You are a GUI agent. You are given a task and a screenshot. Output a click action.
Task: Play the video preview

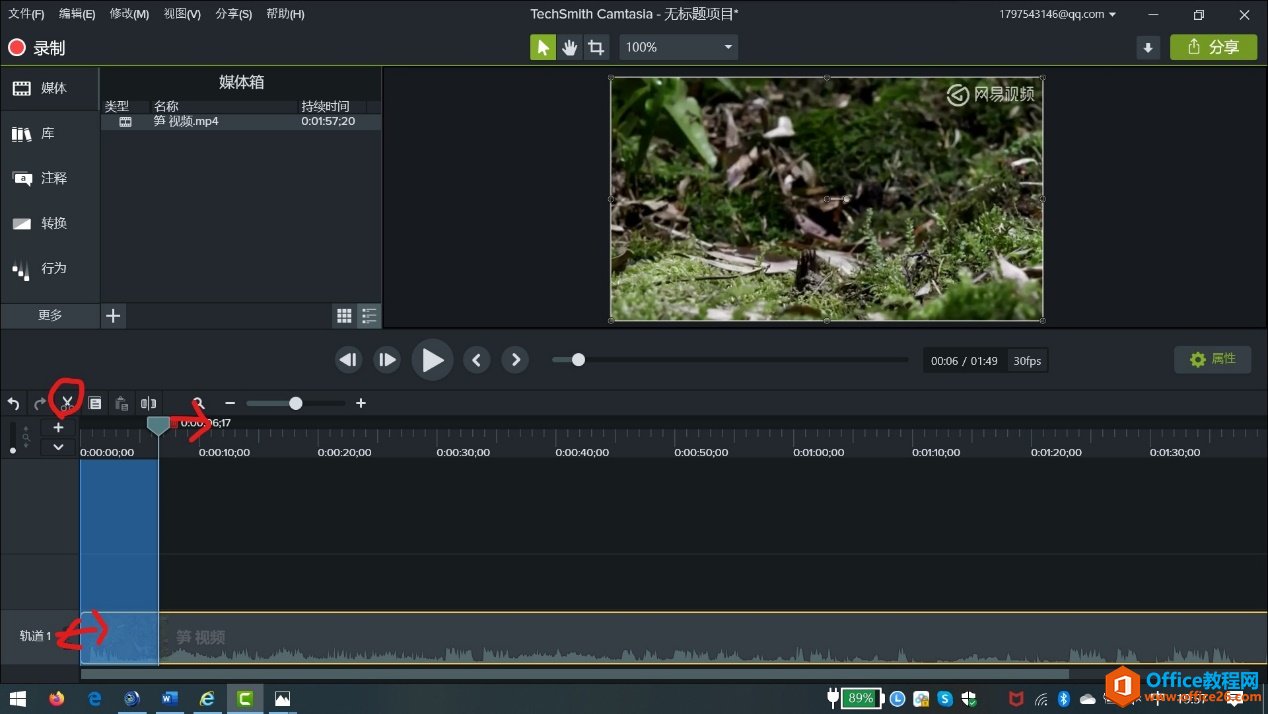pos(432,360)
